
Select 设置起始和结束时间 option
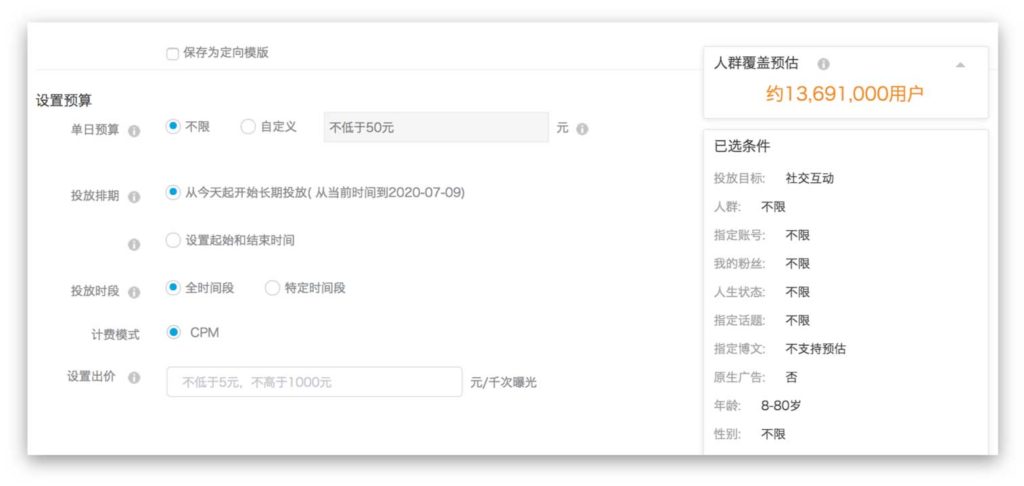172,240
